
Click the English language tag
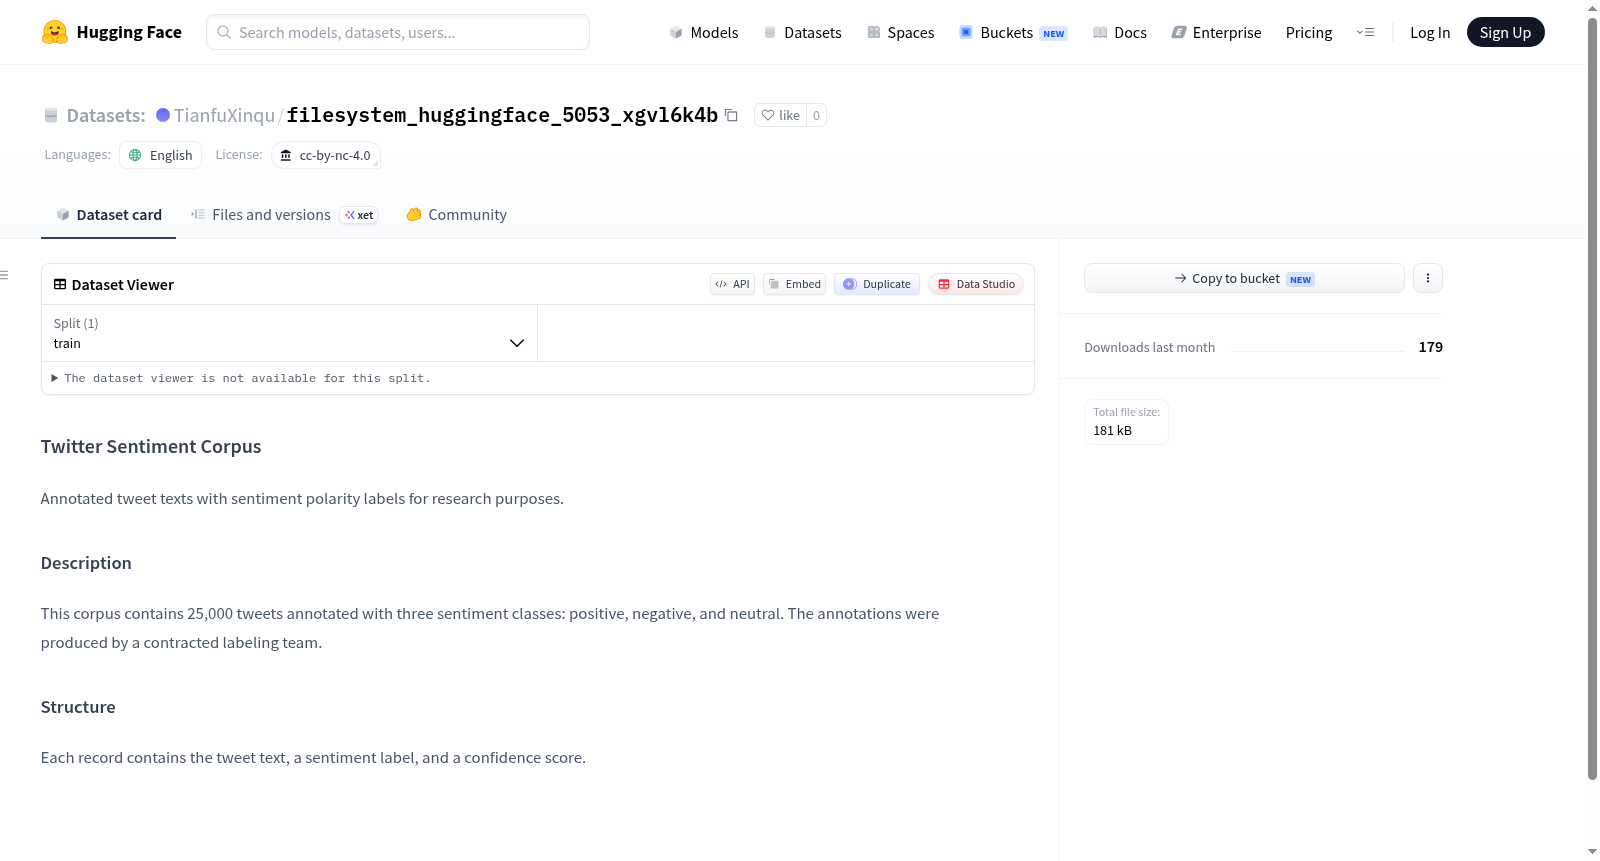[161, 155]
